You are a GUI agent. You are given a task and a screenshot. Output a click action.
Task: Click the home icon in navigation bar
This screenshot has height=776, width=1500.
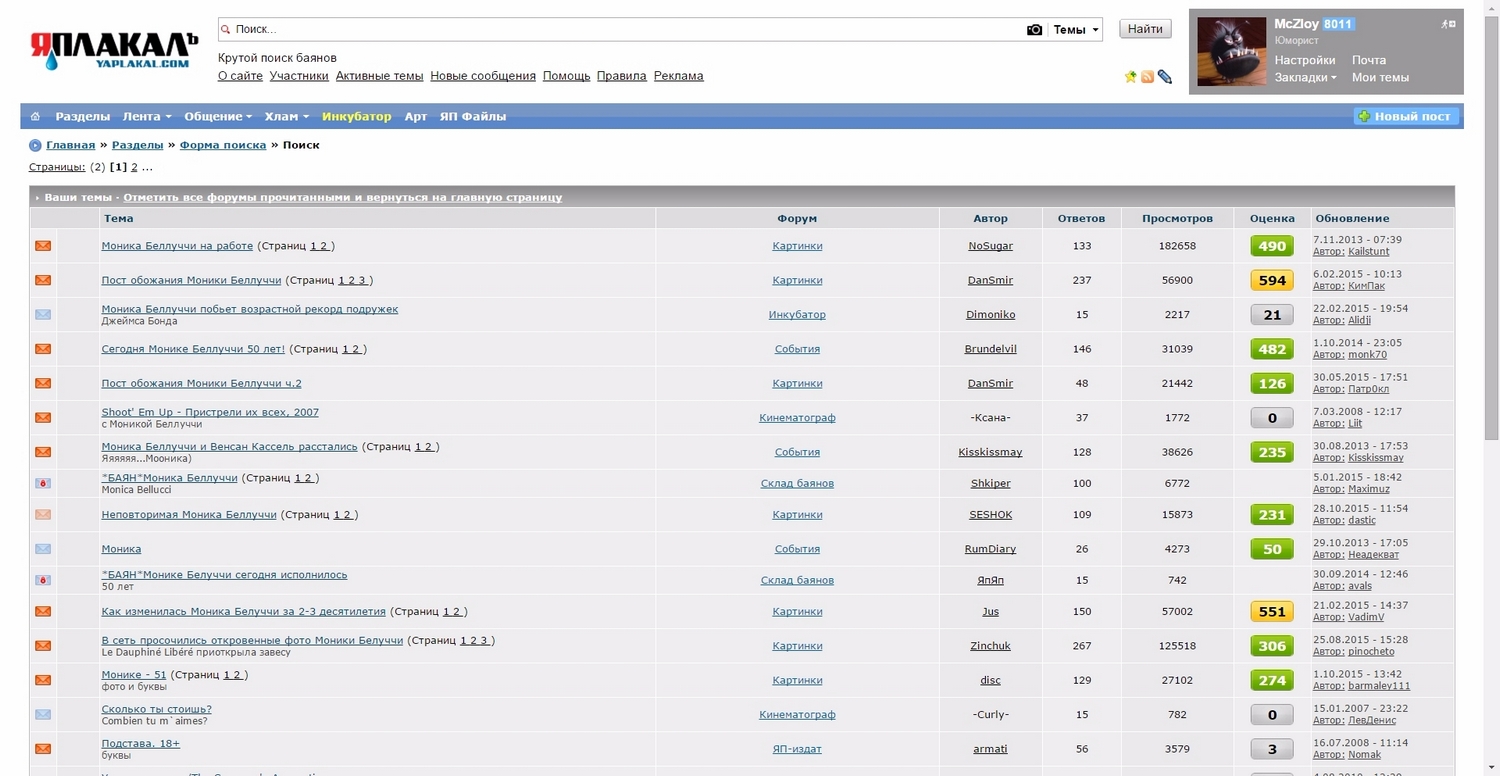(x=36, y=116)
